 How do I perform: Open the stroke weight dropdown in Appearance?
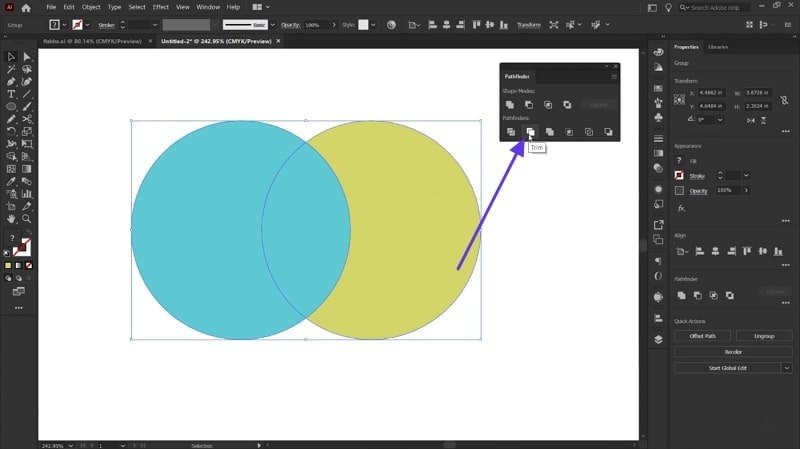[746, 176]
